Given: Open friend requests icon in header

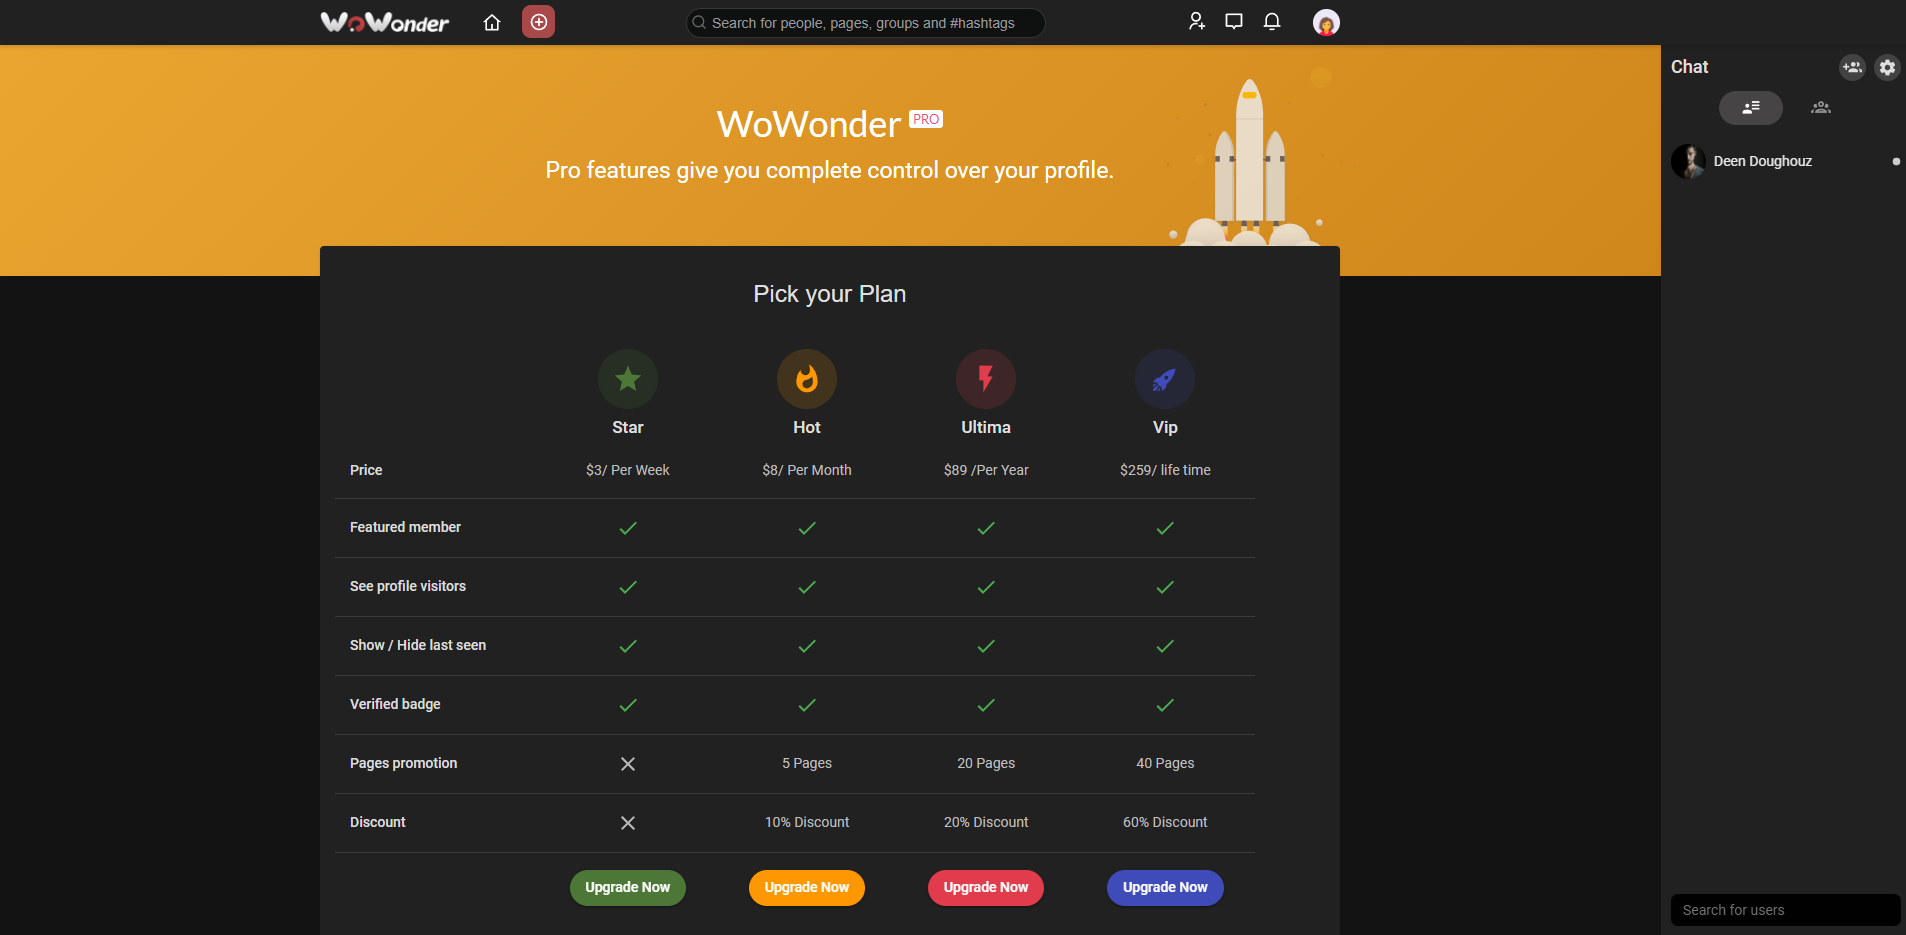Looking at the screenshot, I should click(x=1196, y=22).
